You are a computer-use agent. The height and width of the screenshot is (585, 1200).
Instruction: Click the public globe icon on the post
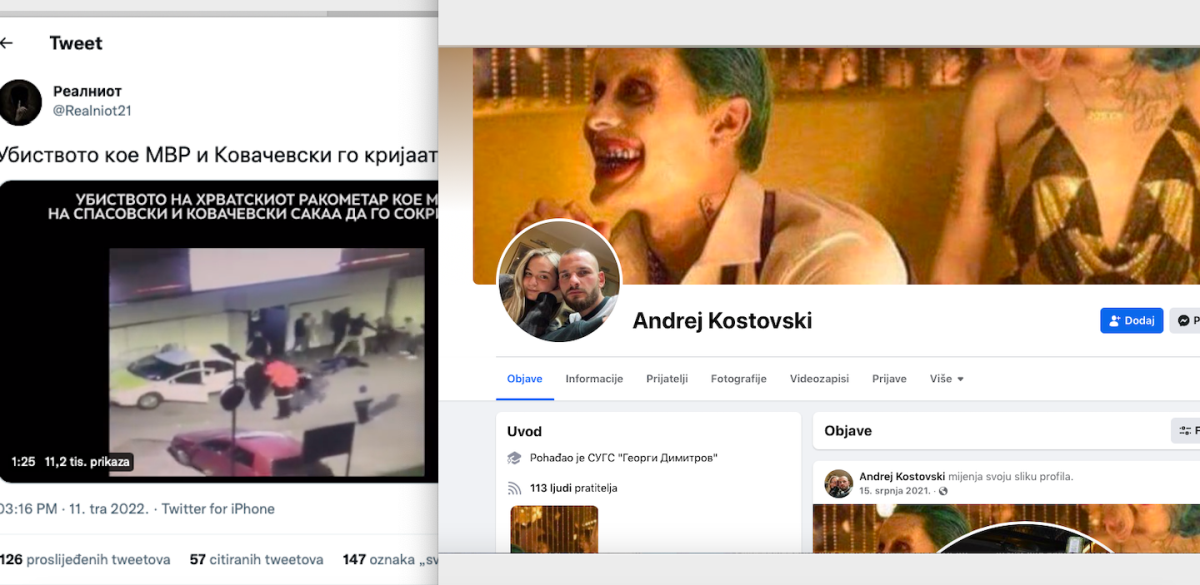tap(943, 491)
